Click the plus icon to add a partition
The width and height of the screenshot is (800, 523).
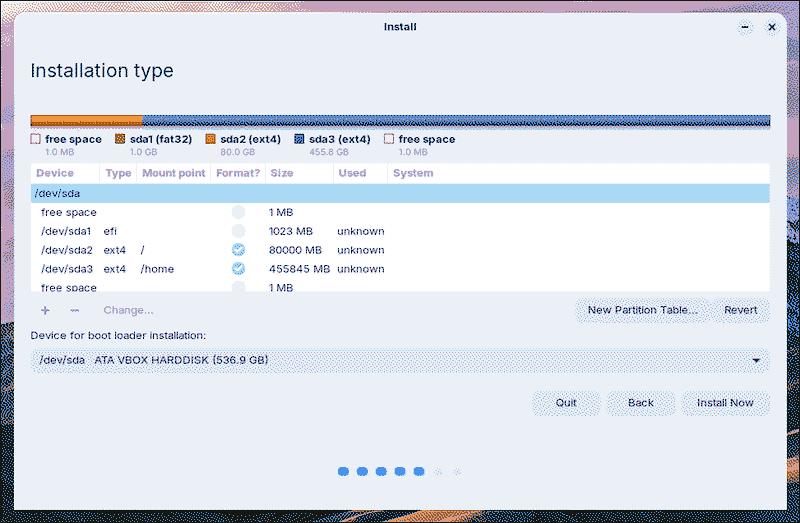click(45, 310)
